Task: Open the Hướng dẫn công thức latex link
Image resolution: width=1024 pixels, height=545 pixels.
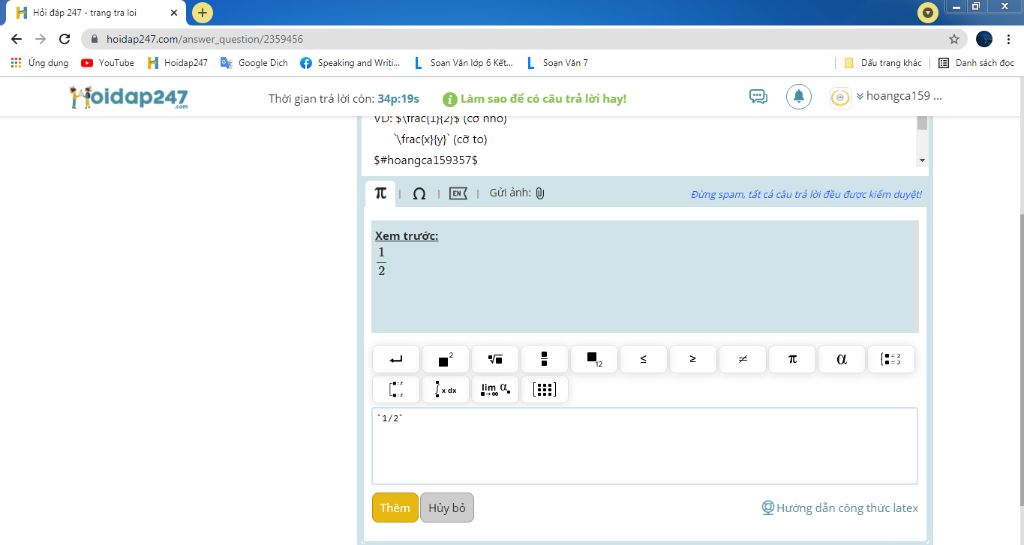Action: click(846, 508)
